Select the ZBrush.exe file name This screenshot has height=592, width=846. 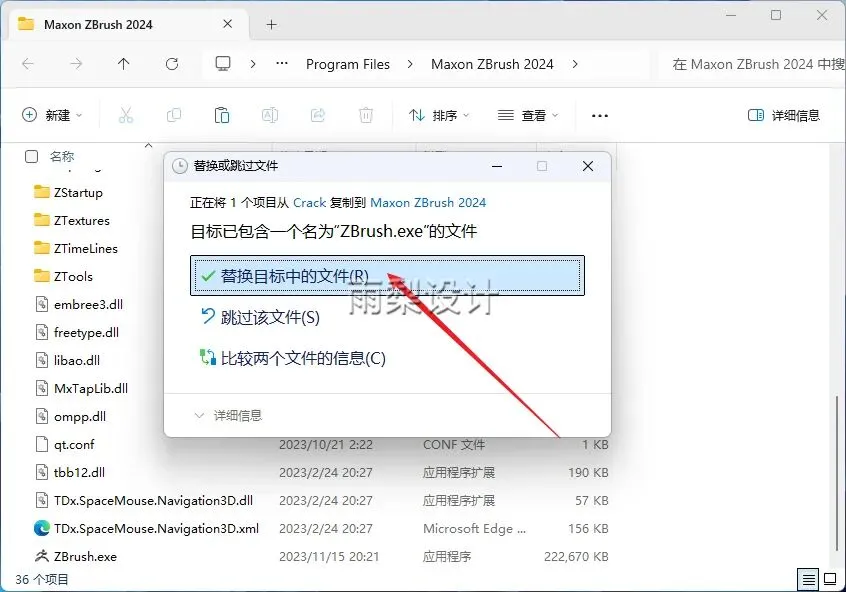tap(85, 556)
